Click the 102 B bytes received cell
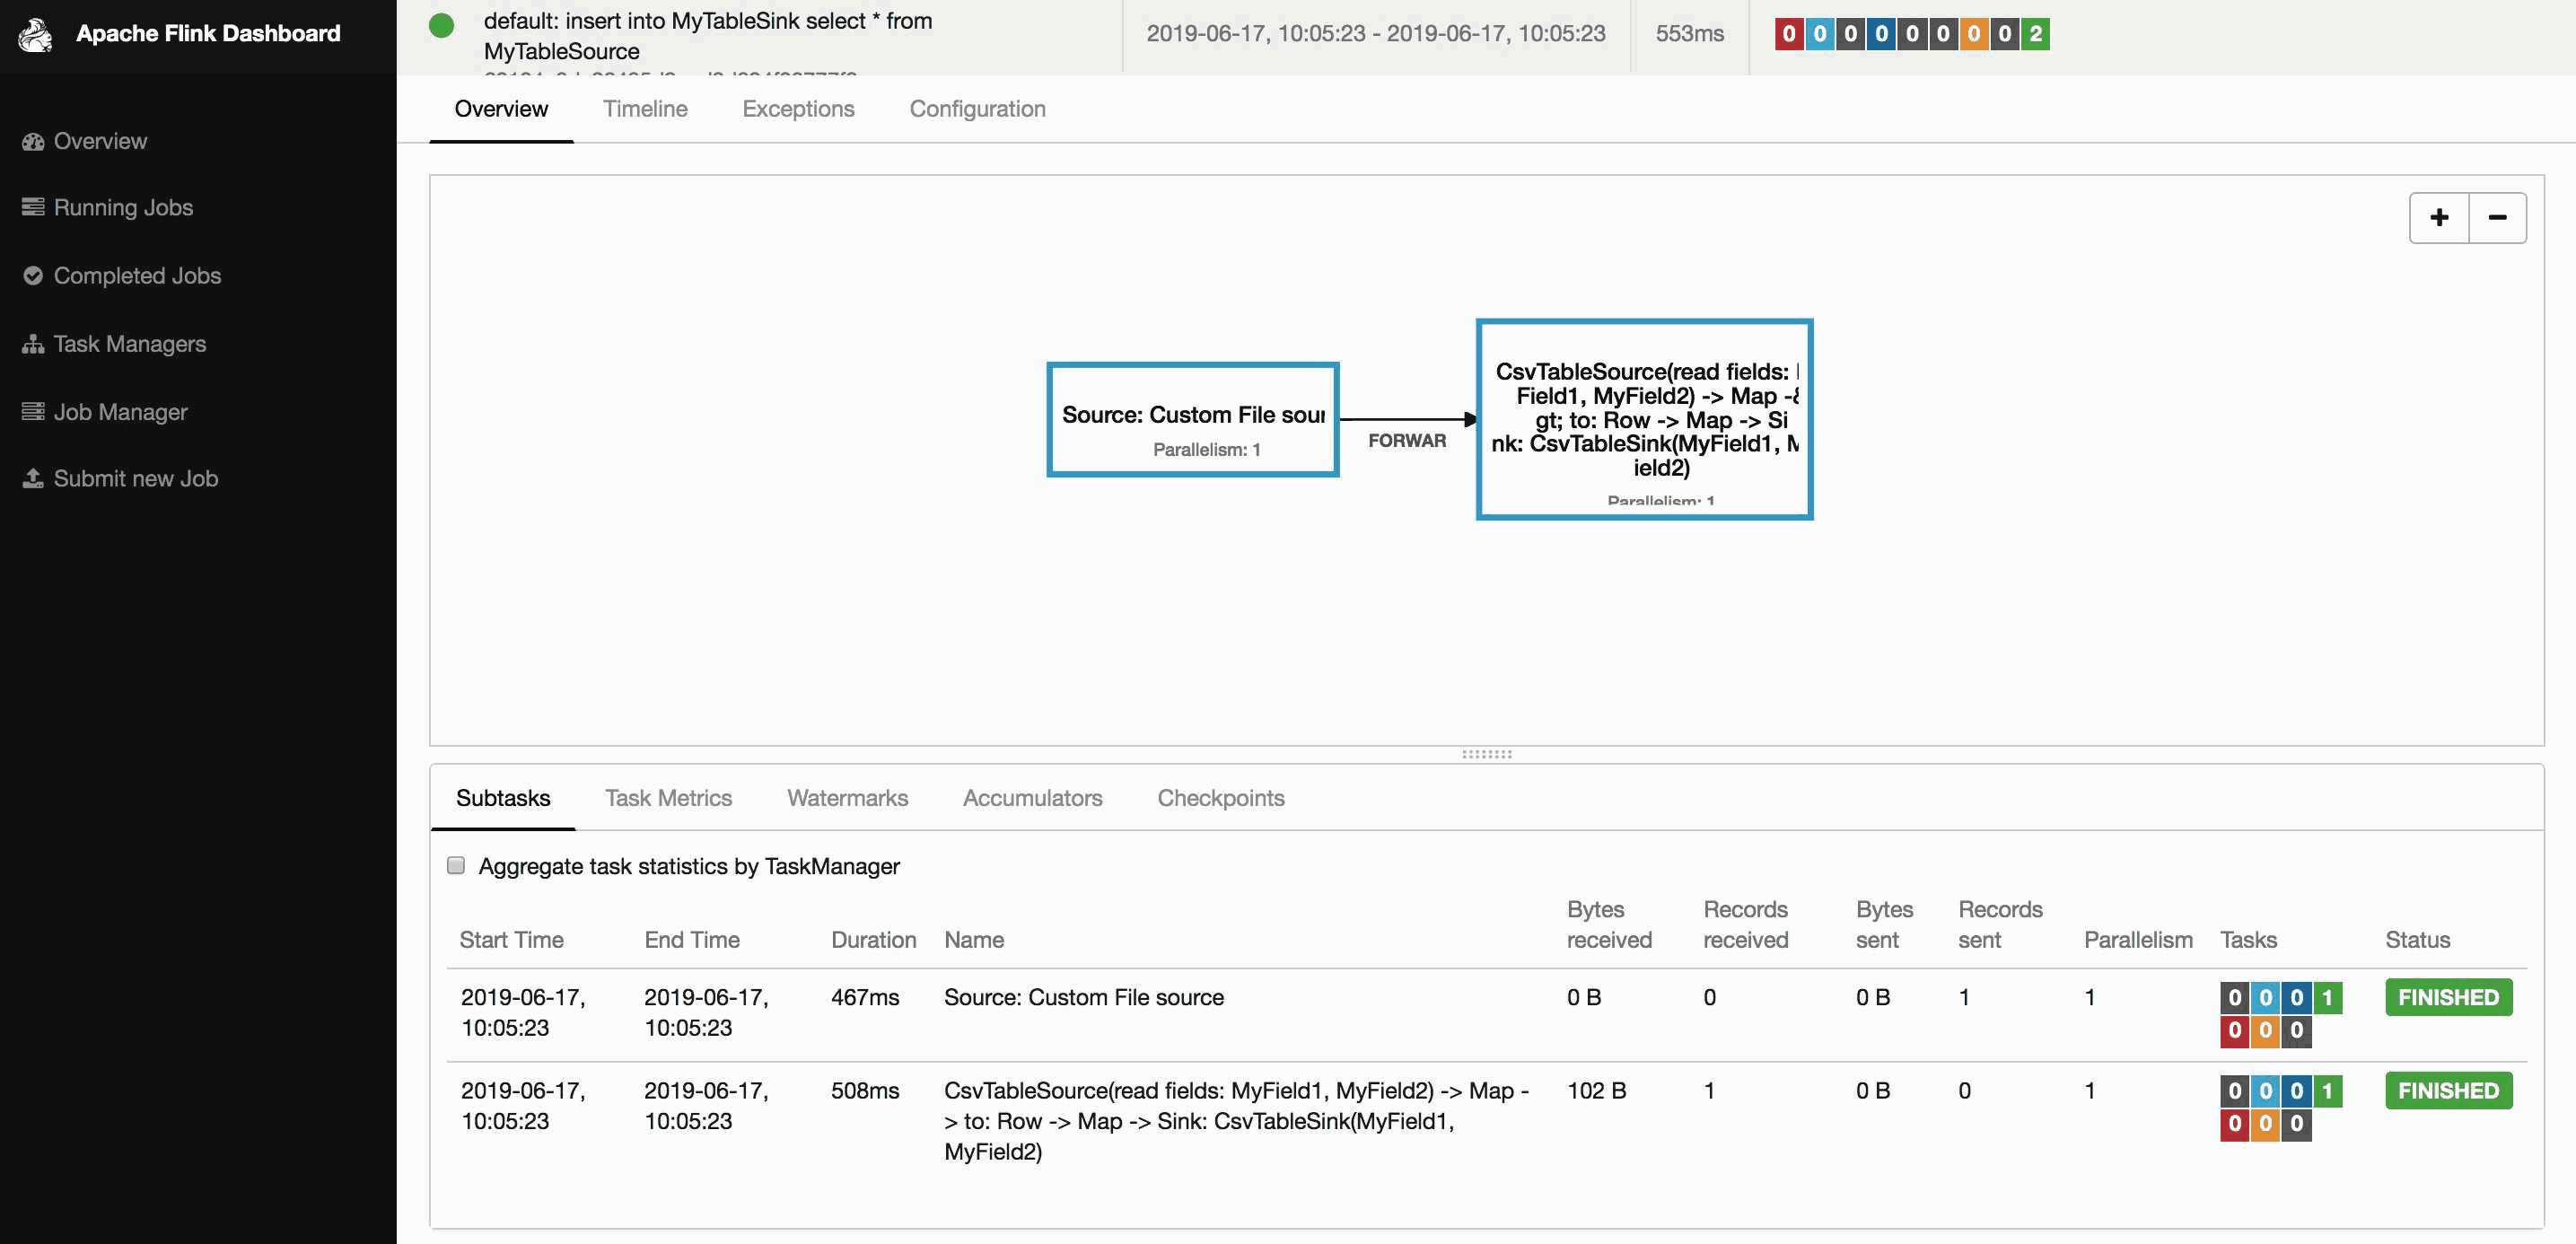Screen dimensions: 2576x1244 [x=1596, y=1091]
